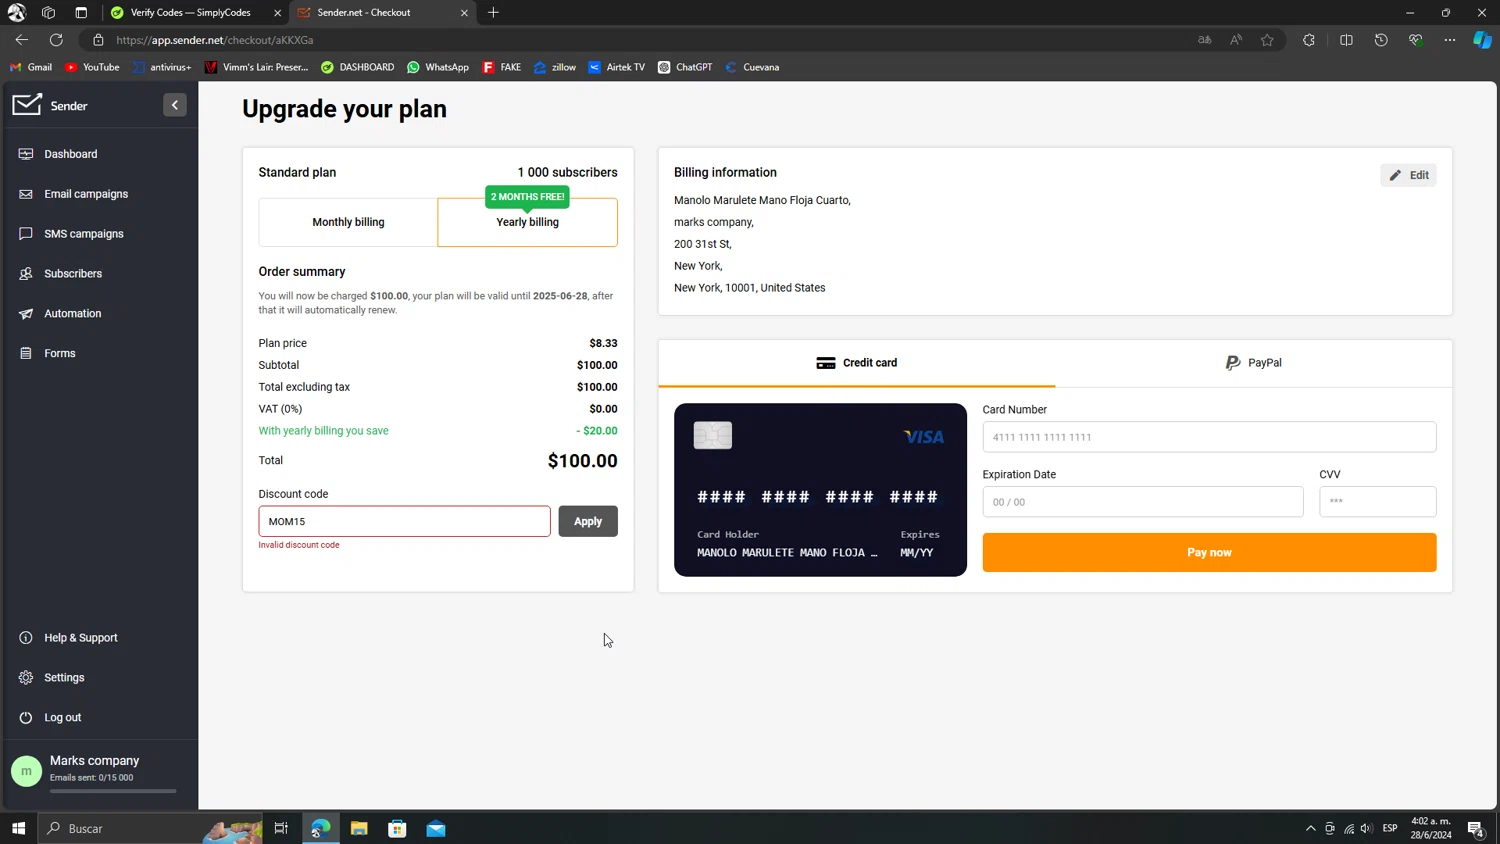
Task: Open Microsoft Store from the taskbar
Action: point(397,828)
